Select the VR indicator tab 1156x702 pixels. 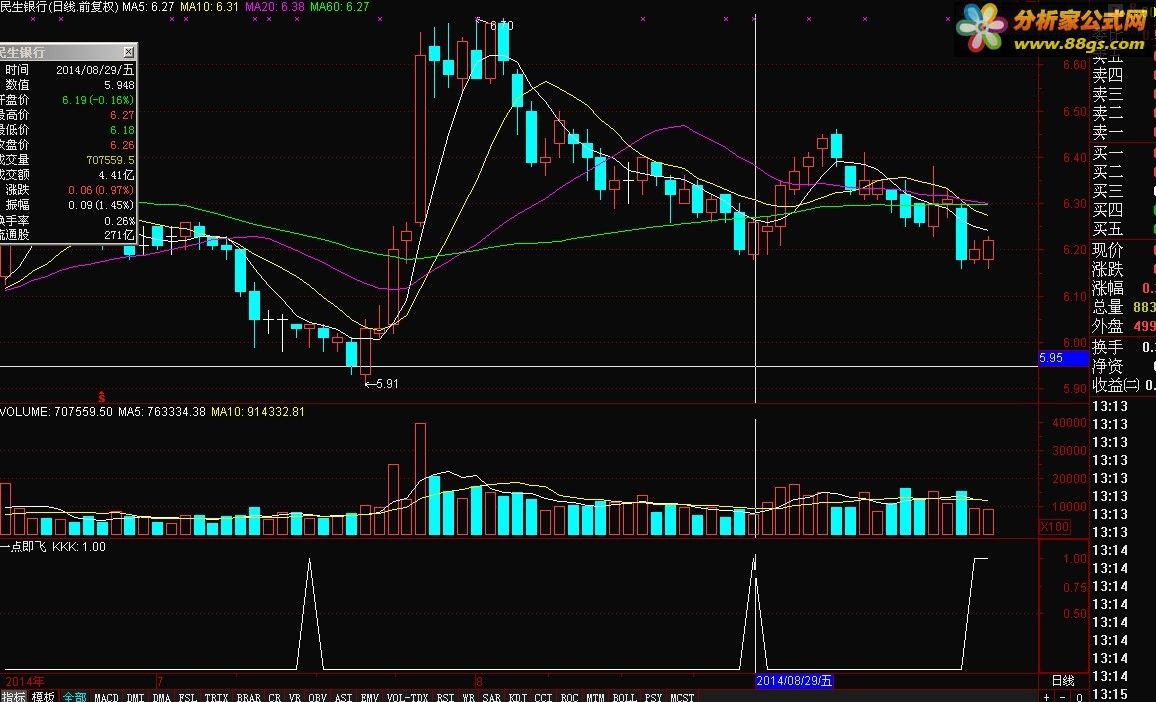coord(295,697)
